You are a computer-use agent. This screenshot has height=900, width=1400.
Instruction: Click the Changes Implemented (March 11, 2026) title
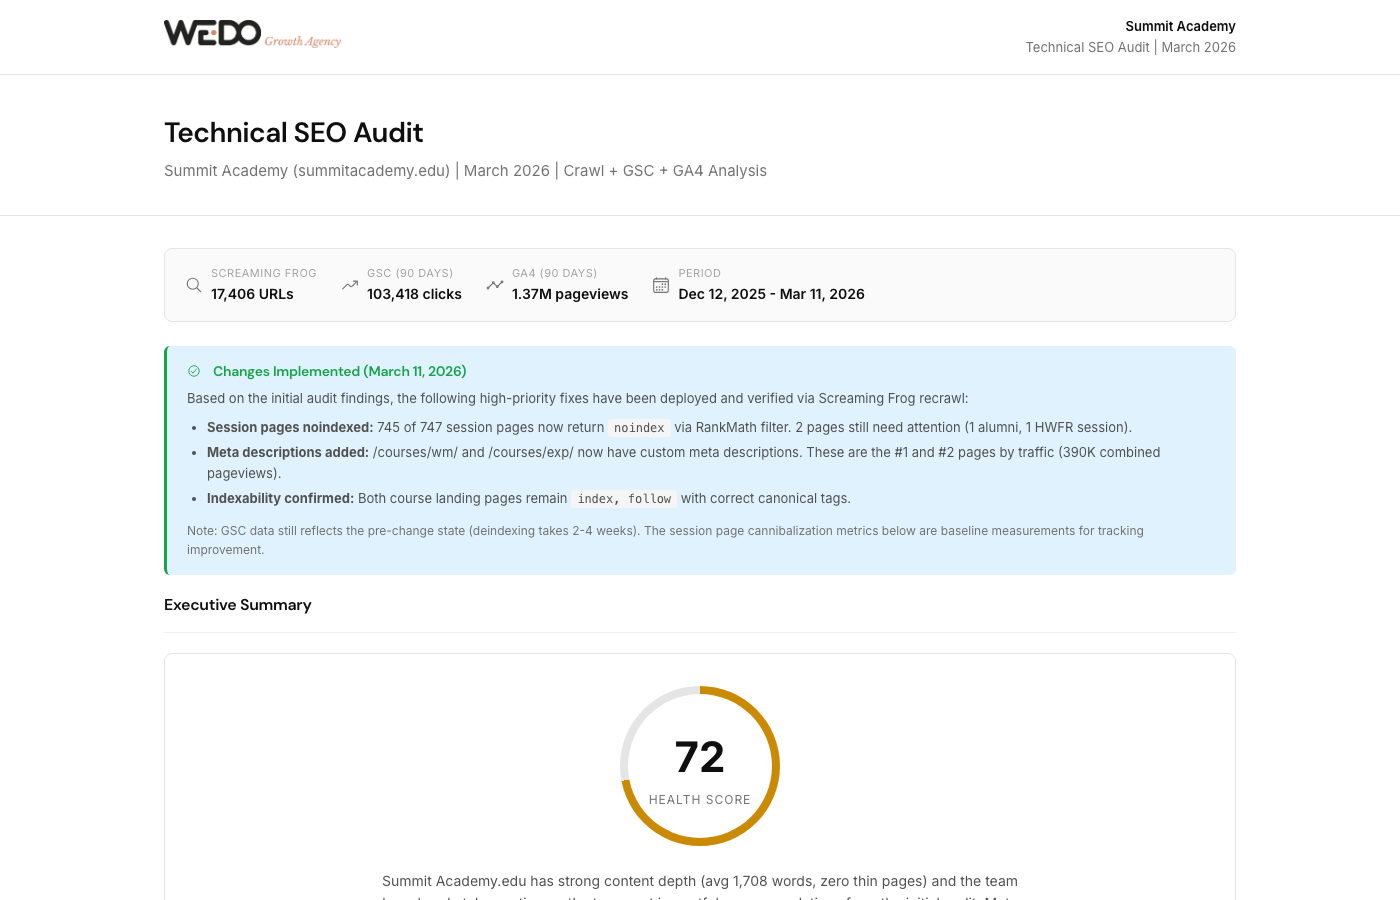coord(339,371)
